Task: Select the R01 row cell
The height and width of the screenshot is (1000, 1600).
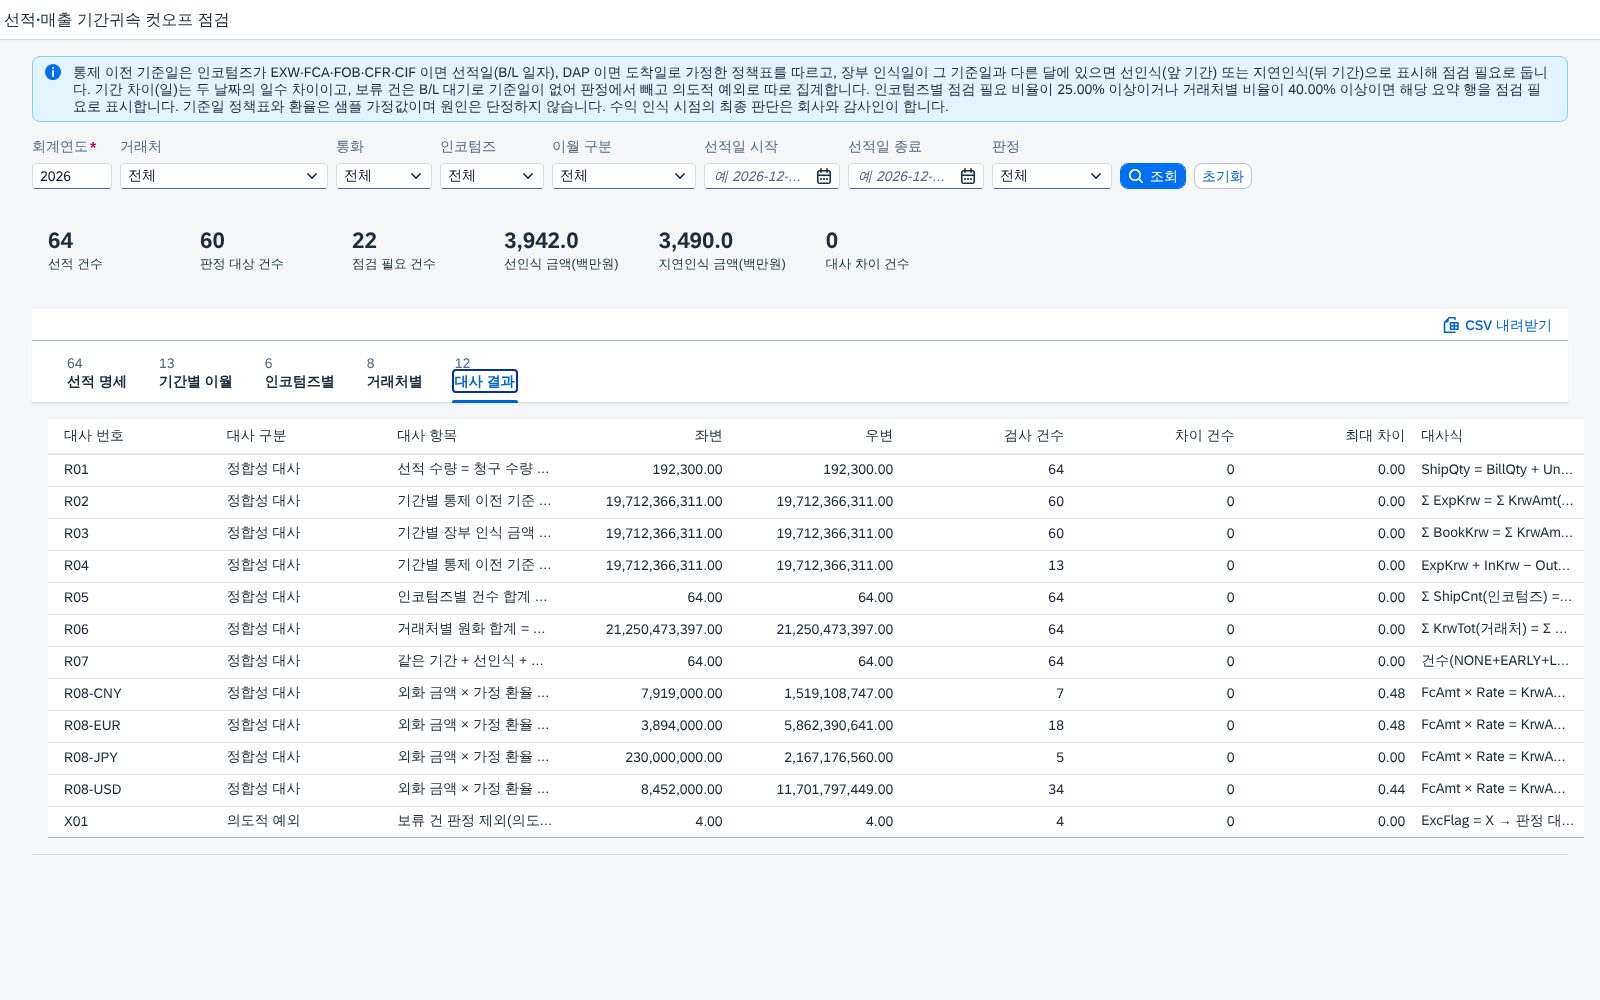Action: pos(76,469)
